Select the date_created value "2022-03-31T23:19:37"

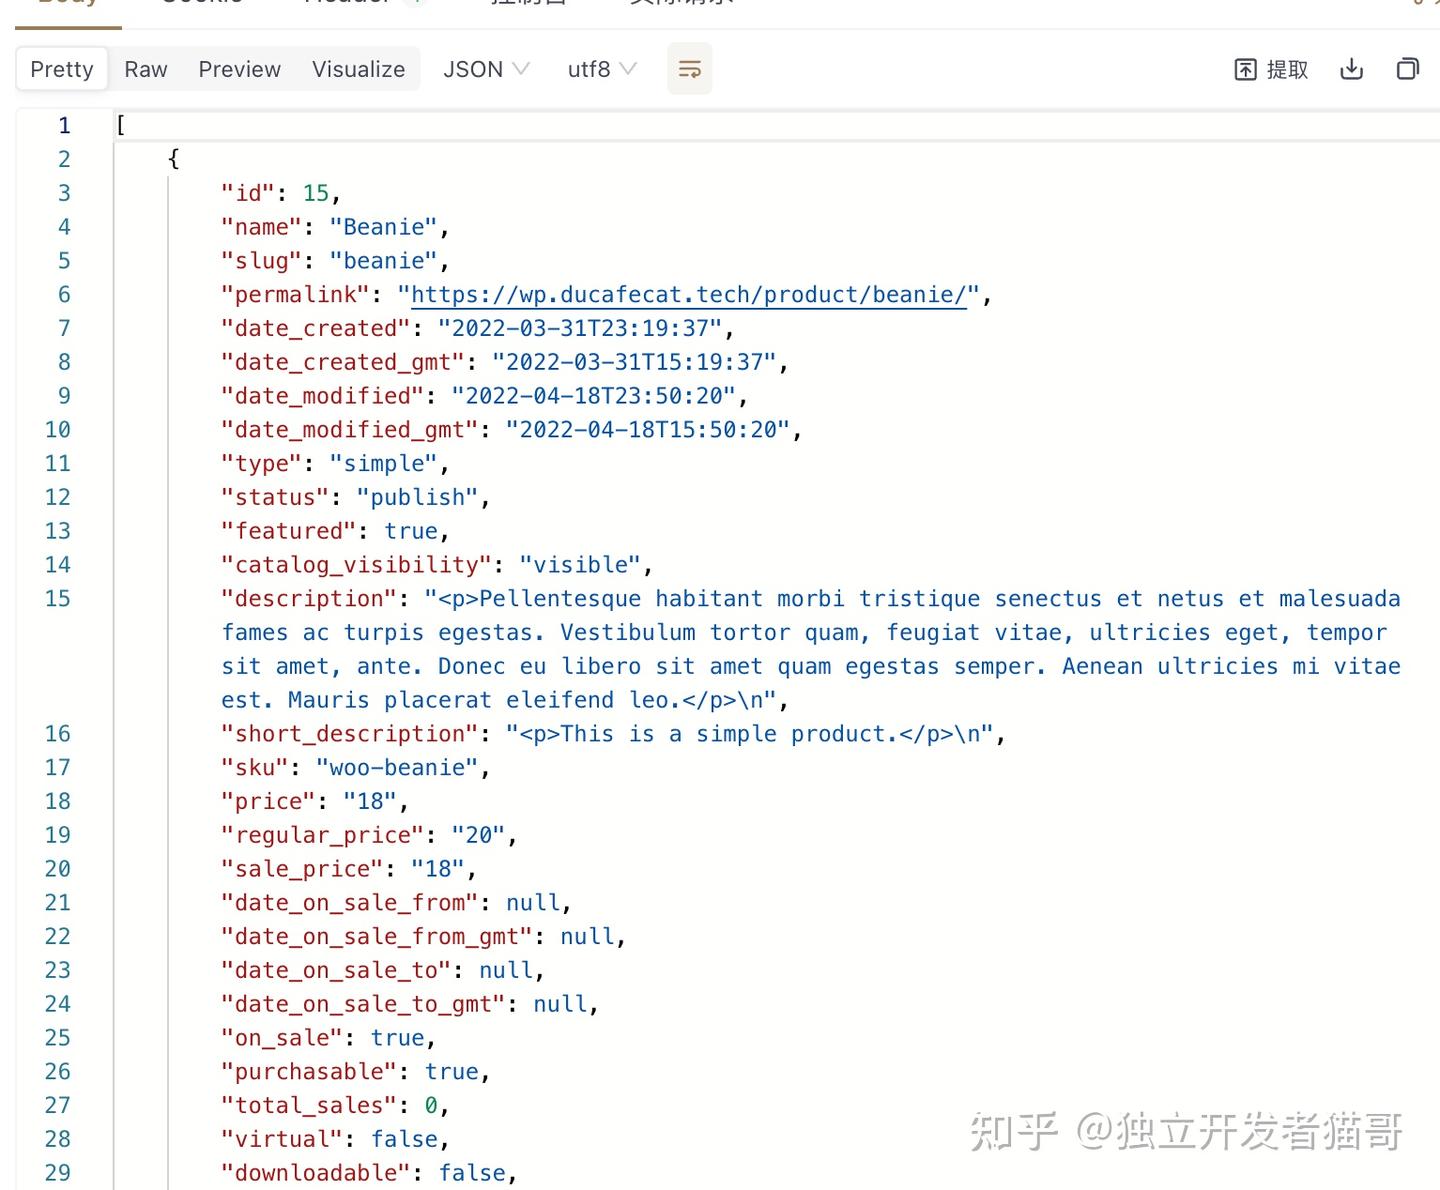pos(580,328)
